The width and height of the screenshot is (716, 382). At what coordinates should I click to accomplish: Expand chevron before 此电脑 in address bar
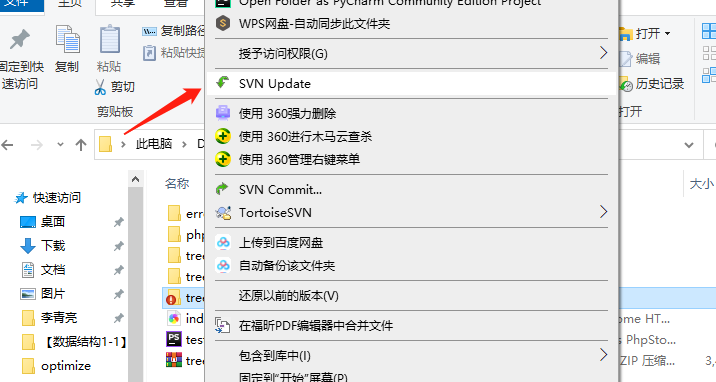click(x=123, y=144)
